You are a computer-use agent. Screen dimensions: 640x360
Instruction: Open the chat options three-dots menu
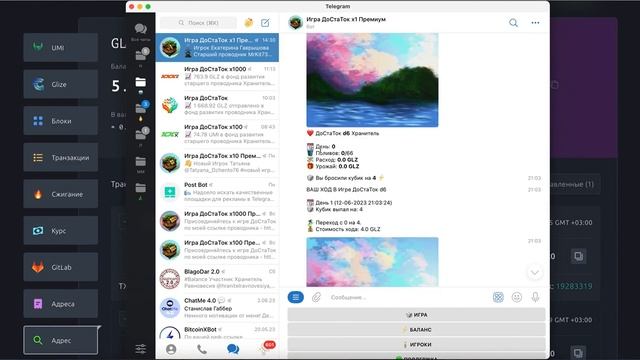[536, 23]
